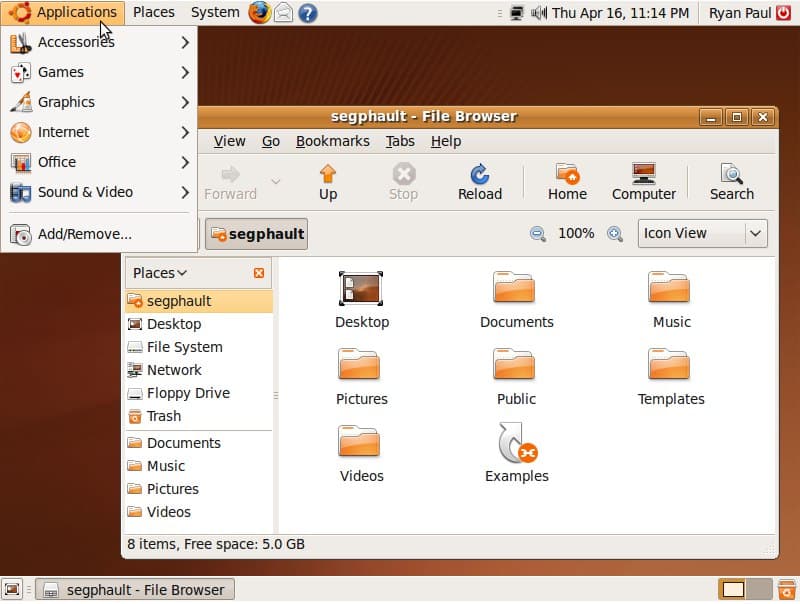
Task: Zoom out using the minus magnifier
Action: [x=538, y=234]
